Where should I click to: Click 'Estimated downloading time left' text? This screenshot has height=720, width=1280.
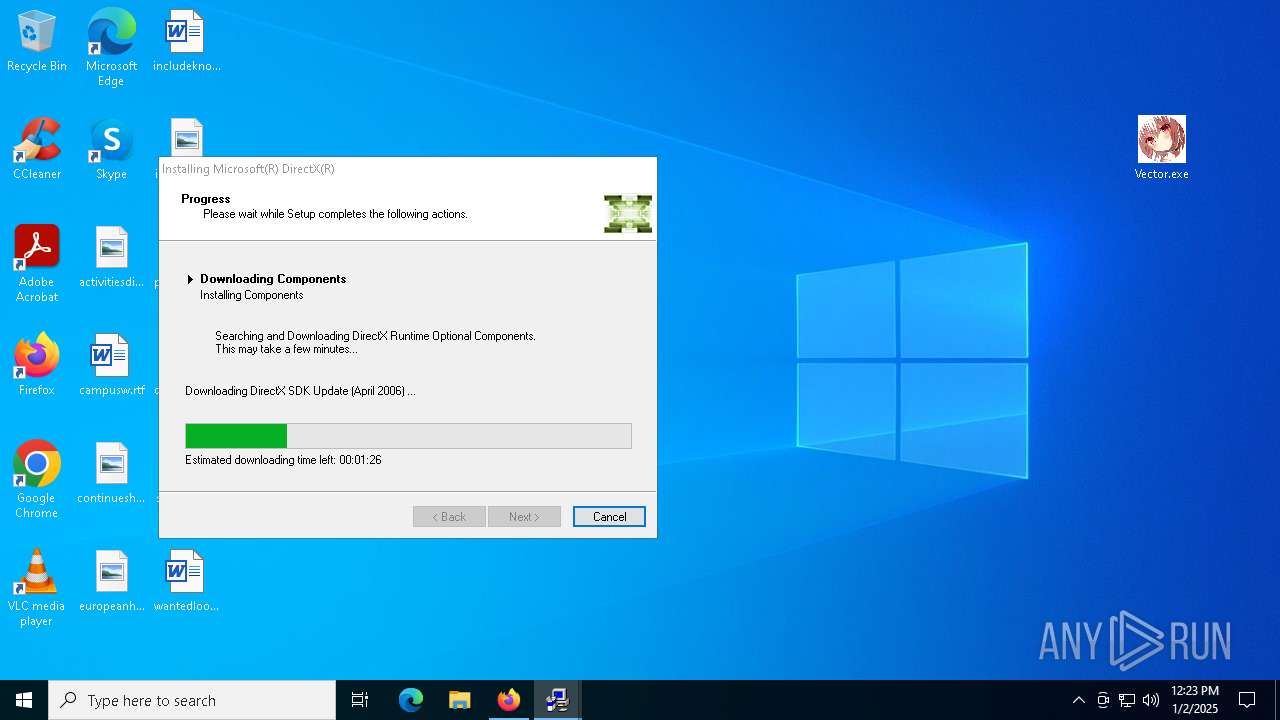283,460
